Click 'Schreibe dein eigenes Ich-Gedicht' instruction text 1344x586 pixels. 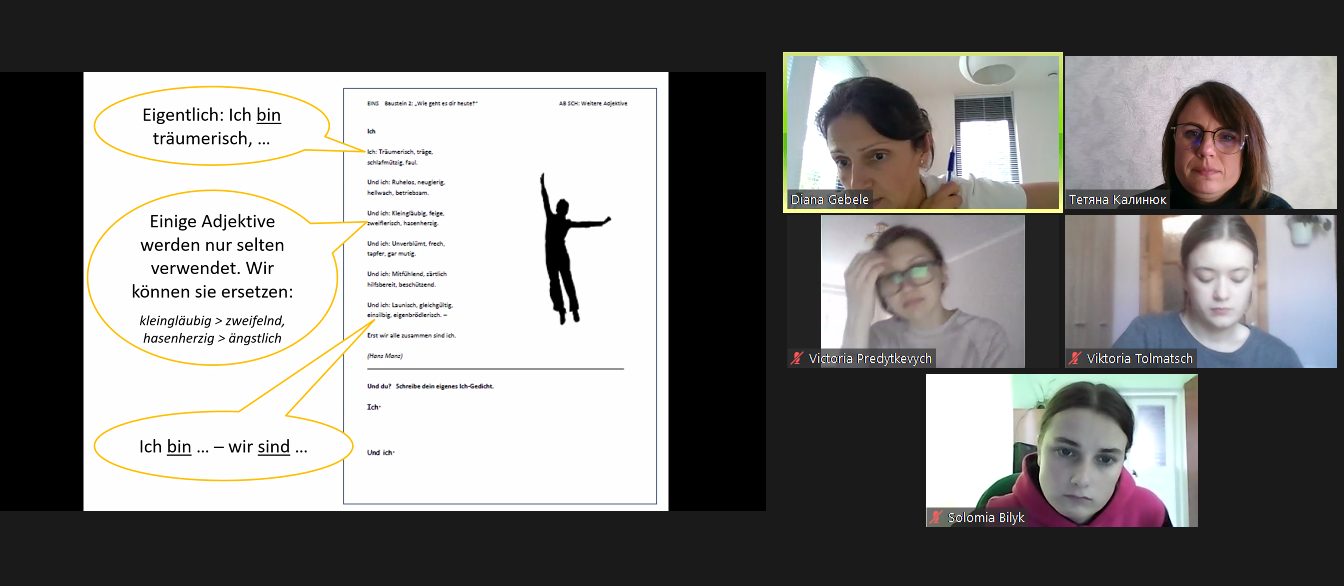pyautogui.click(x=444, y=386)
